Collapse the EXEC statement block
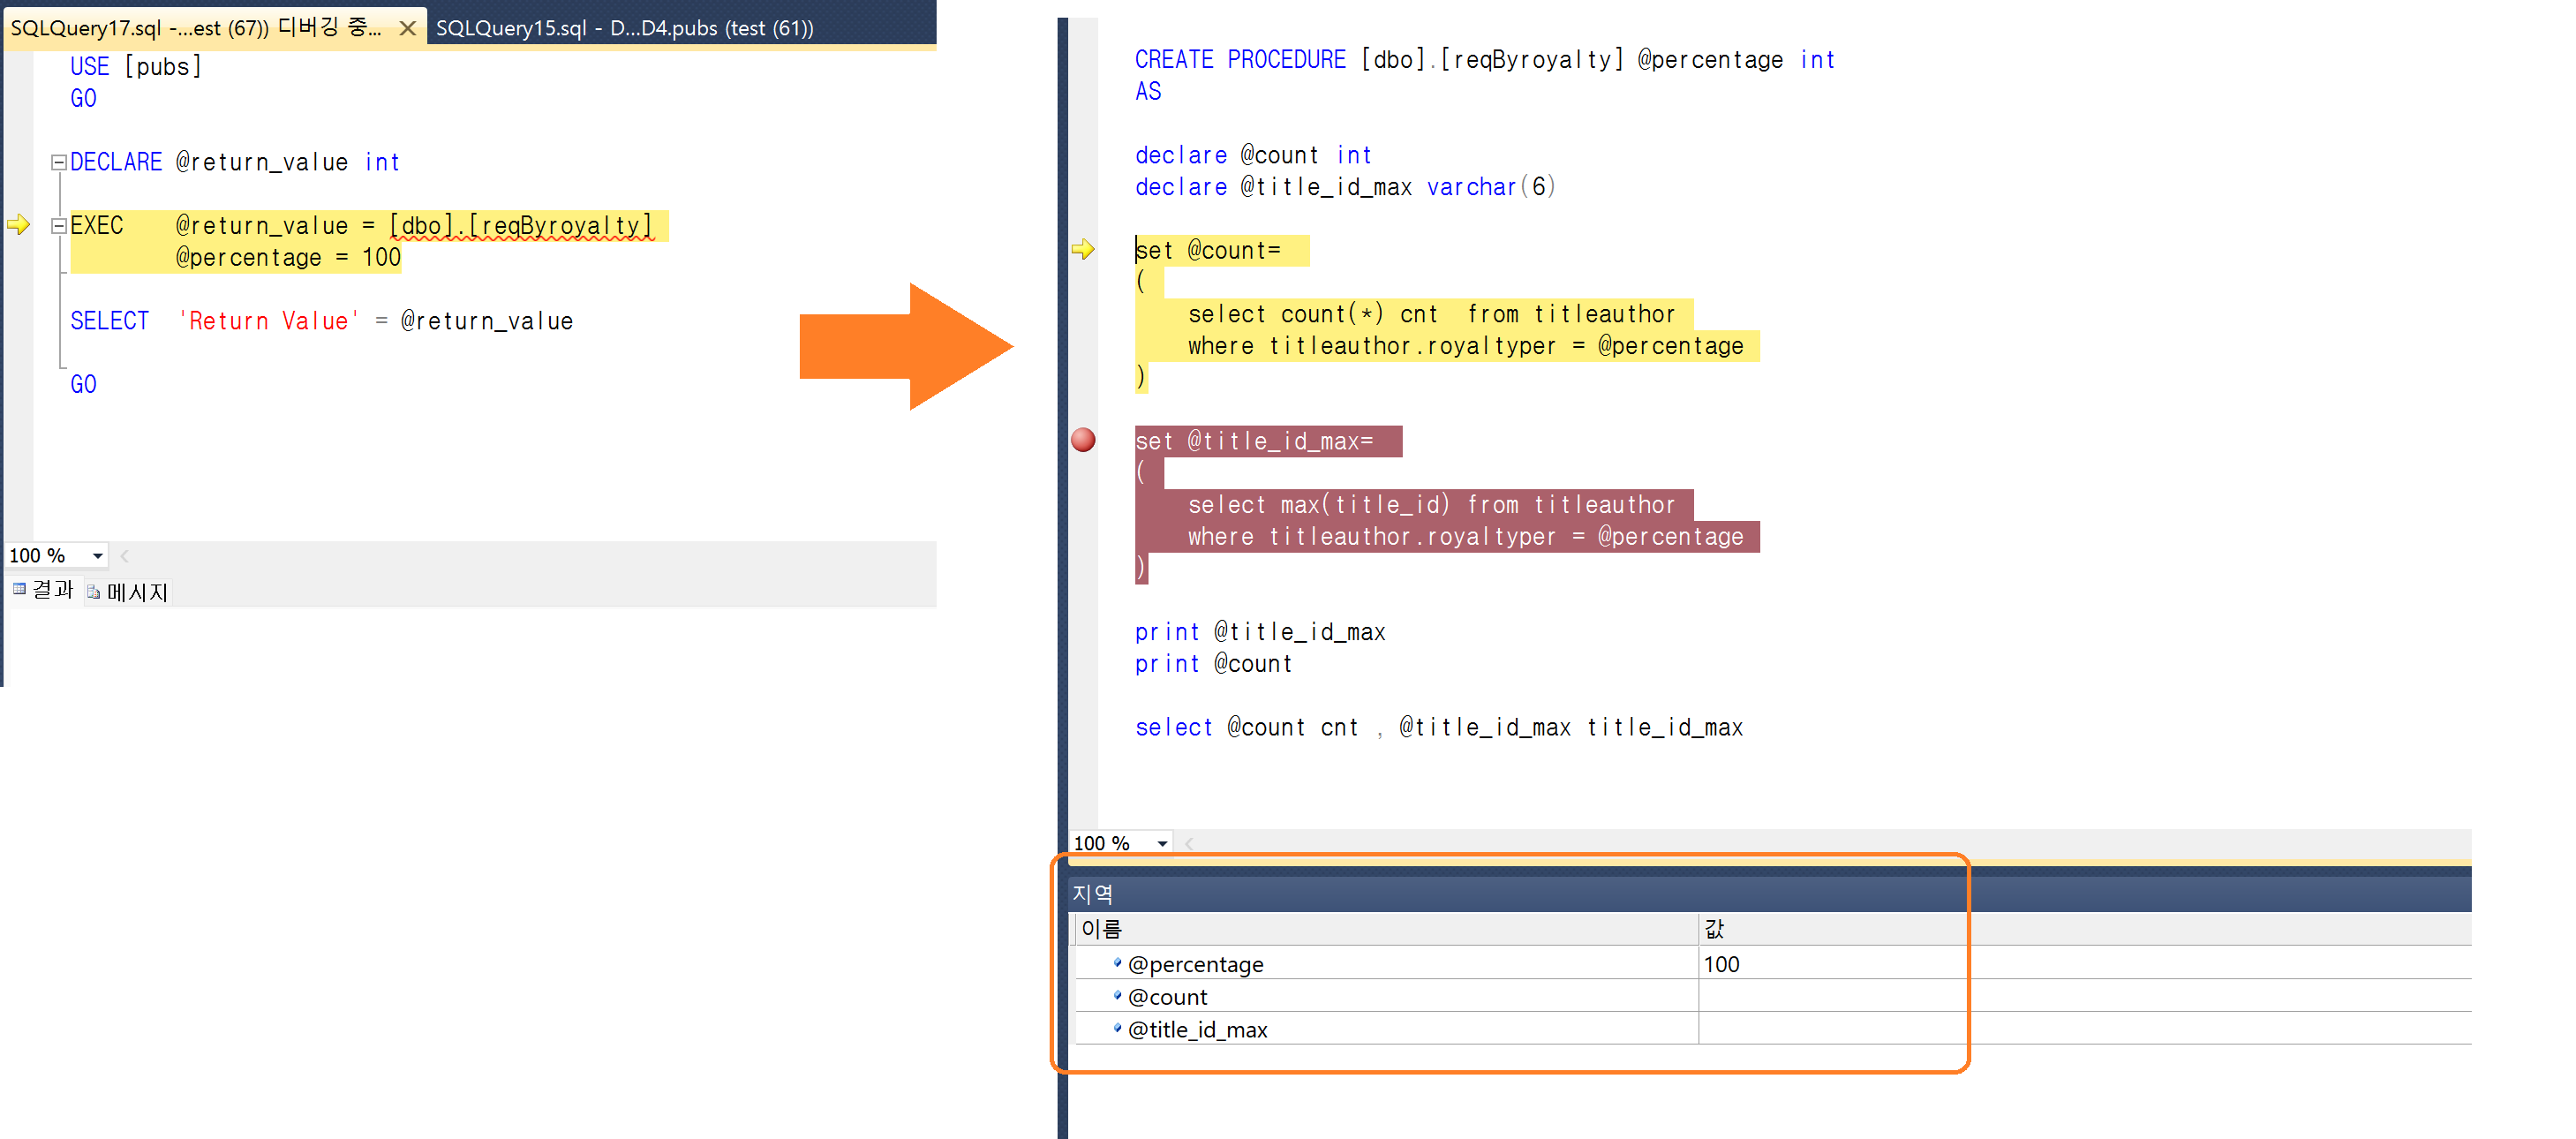This screenshot has width=2576, height=1139. pos(59,226)
